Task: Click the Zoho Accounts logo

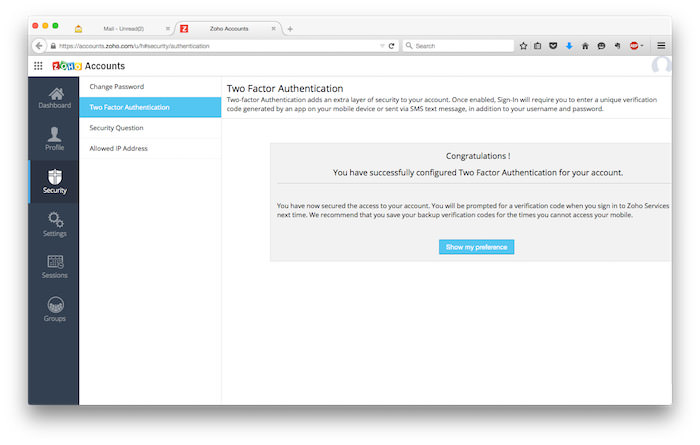Action: click(67, 66)
